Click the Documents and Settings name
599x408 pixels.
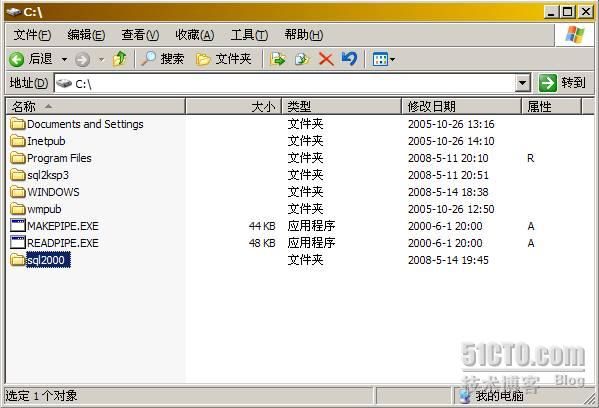(85, 124)
